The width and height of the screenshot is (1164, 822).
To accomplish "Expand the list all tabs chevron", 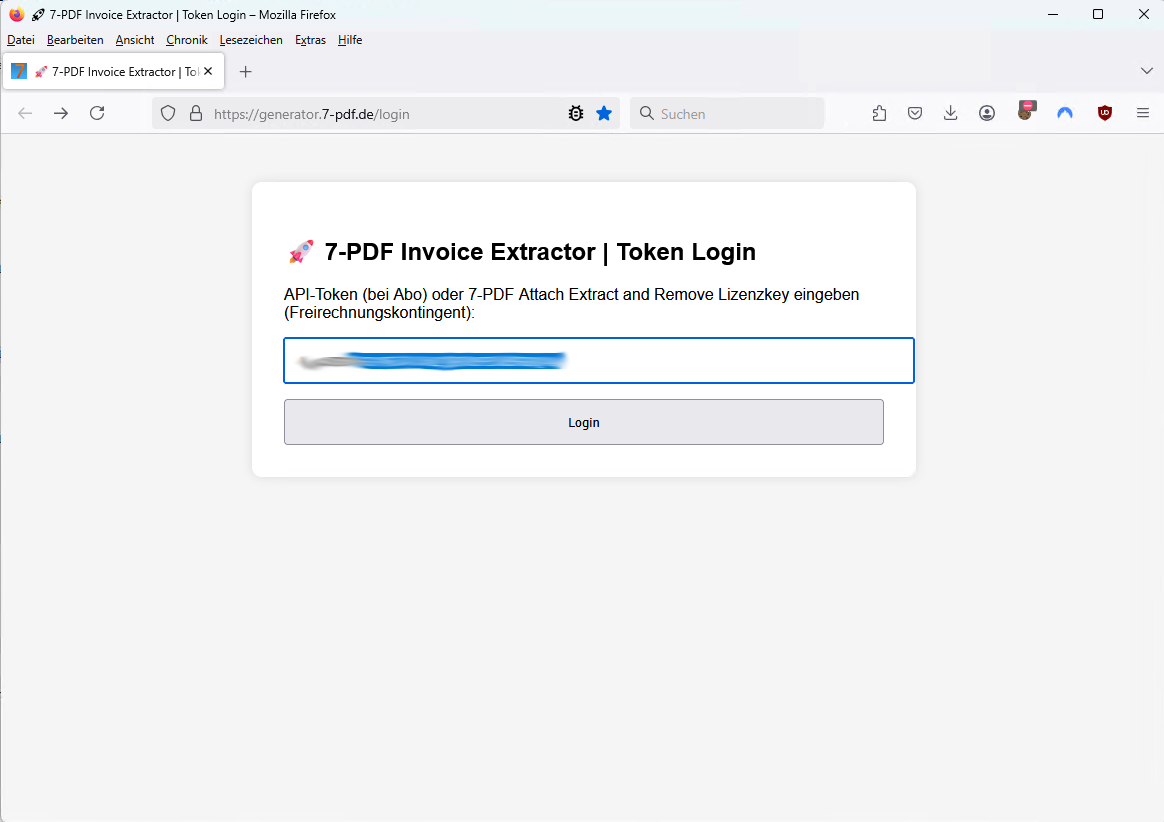I will click(x=1147, y=71).
